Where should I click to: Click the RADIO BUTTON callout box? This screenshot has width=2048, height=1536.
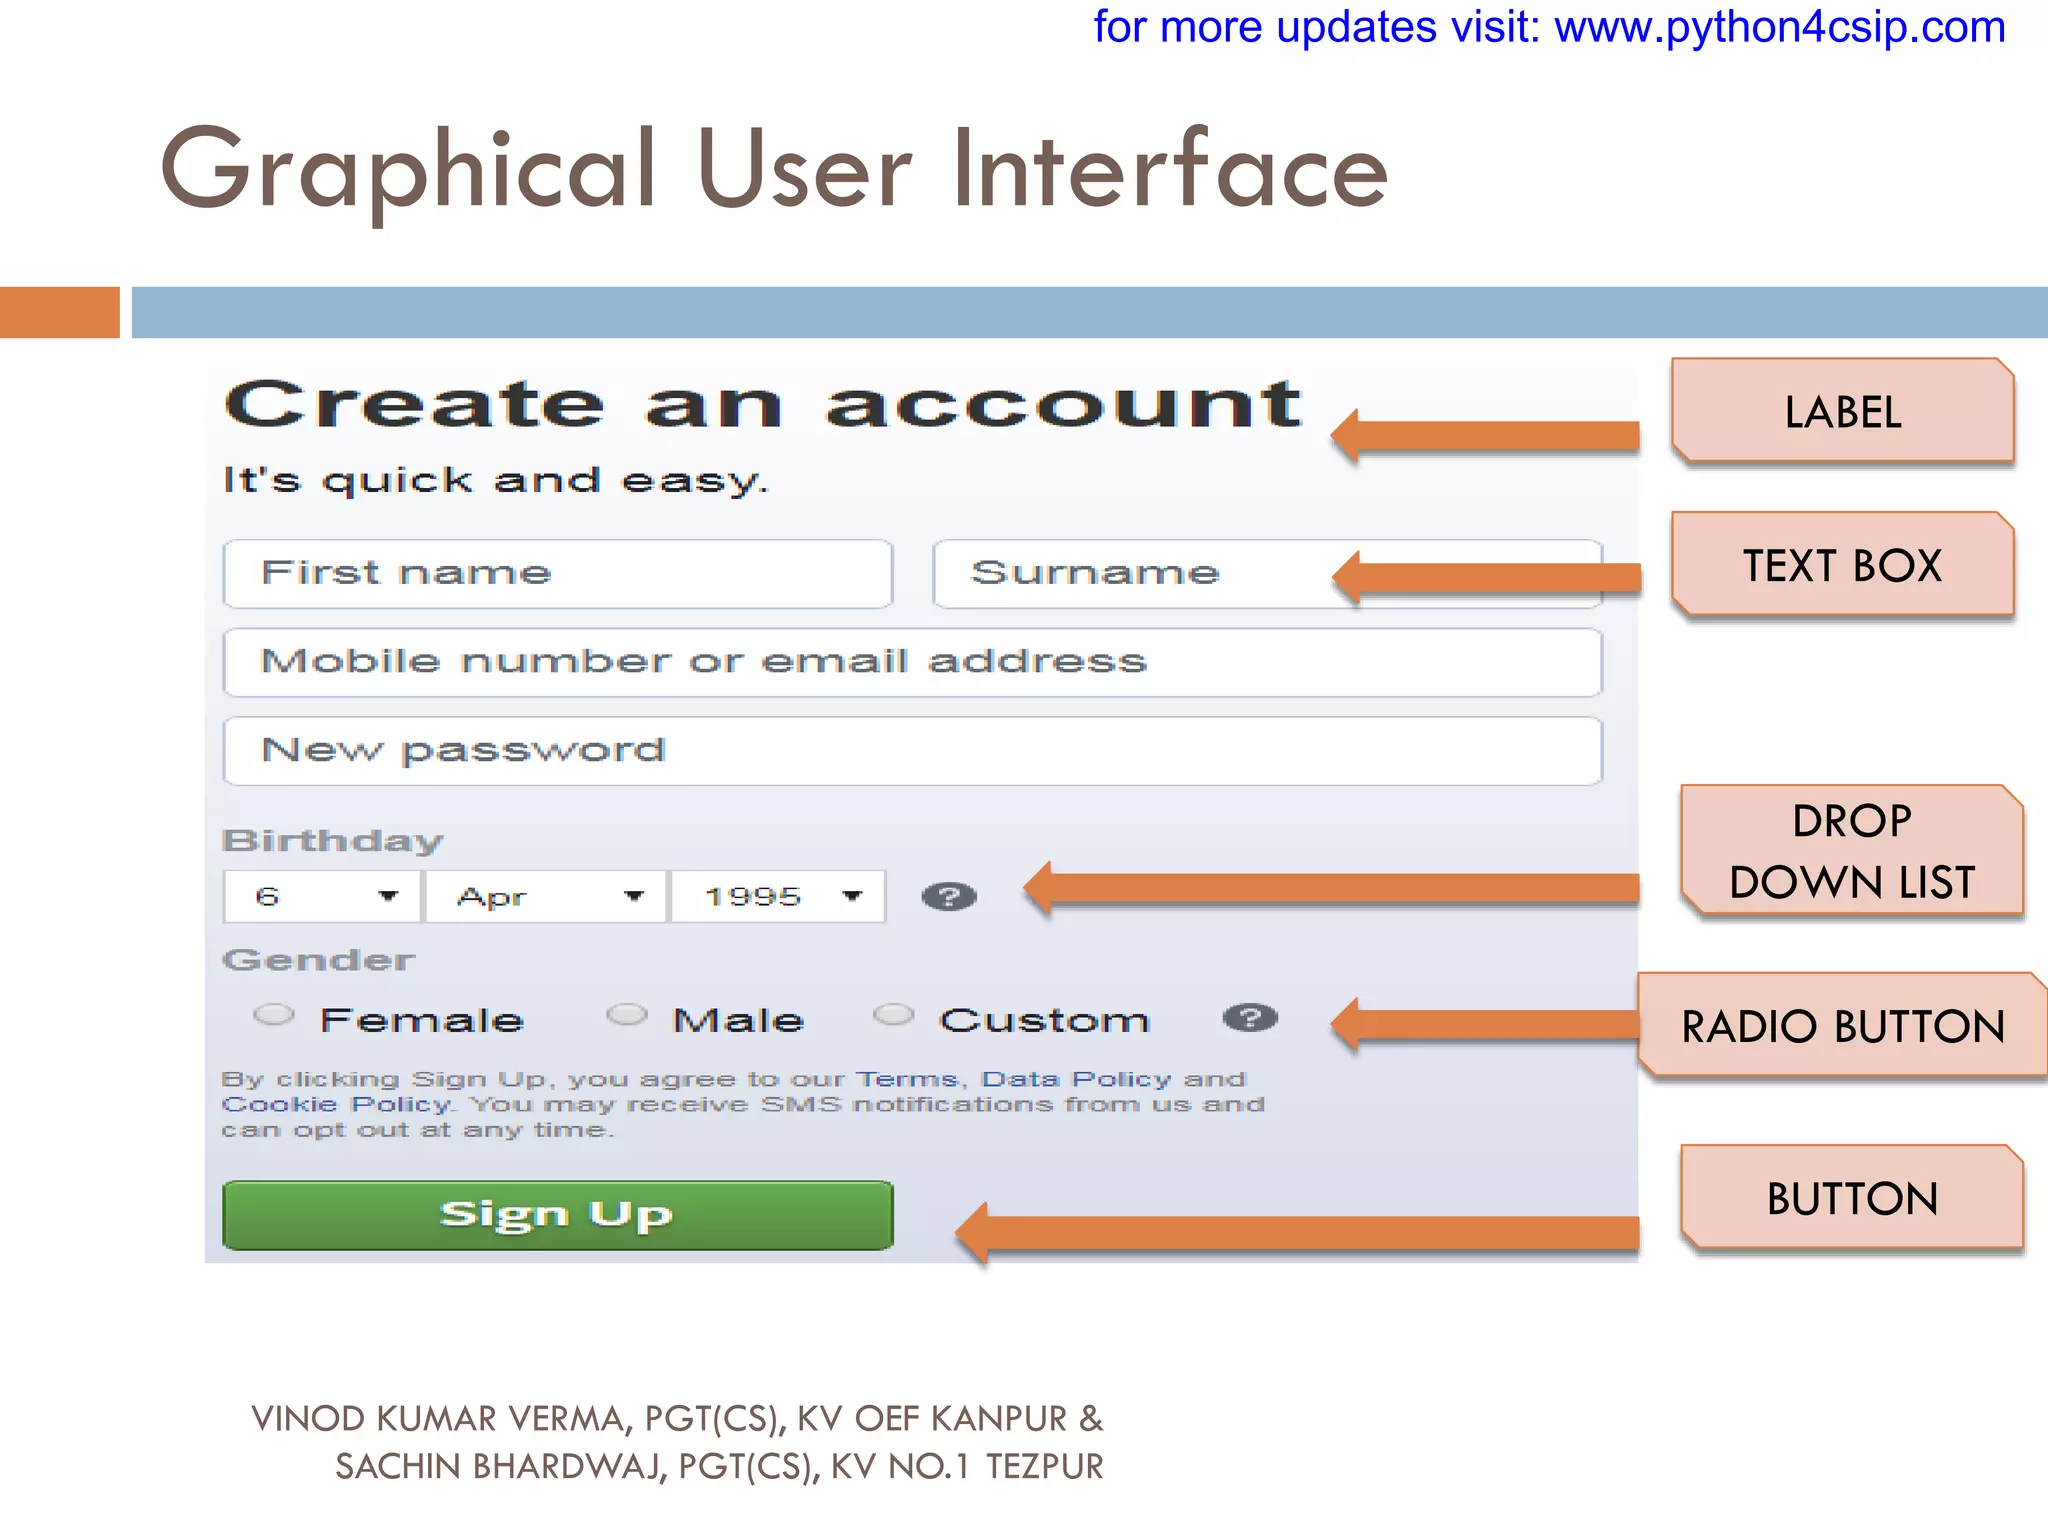point(1843,1027)
